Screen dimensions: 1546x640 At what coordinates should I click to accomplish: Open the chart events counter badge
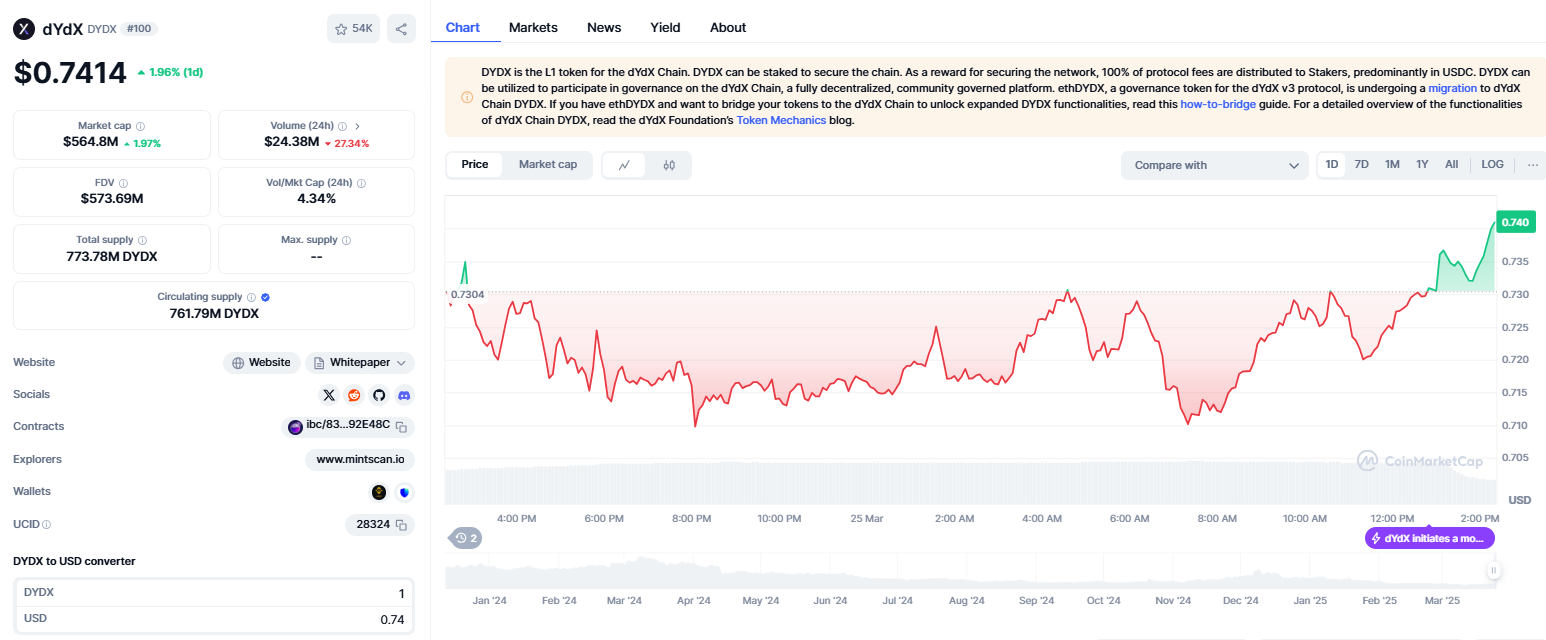466,538
